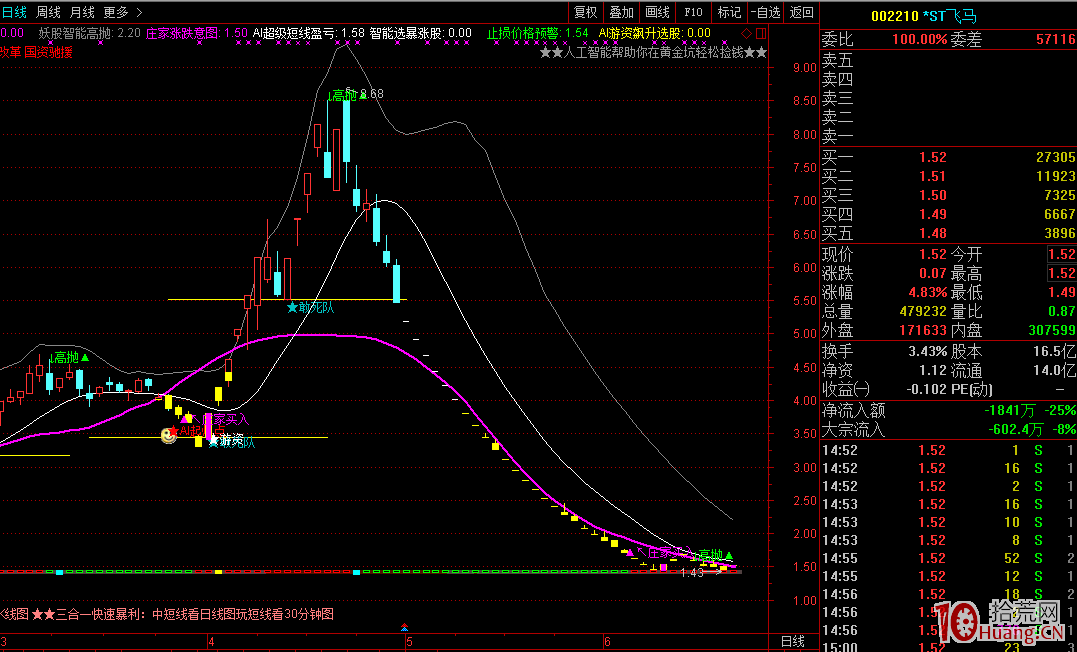This screenshot has height=652, width=1077.
Task: Expand the 更多 periods dropdown
Action: [123, 12]
